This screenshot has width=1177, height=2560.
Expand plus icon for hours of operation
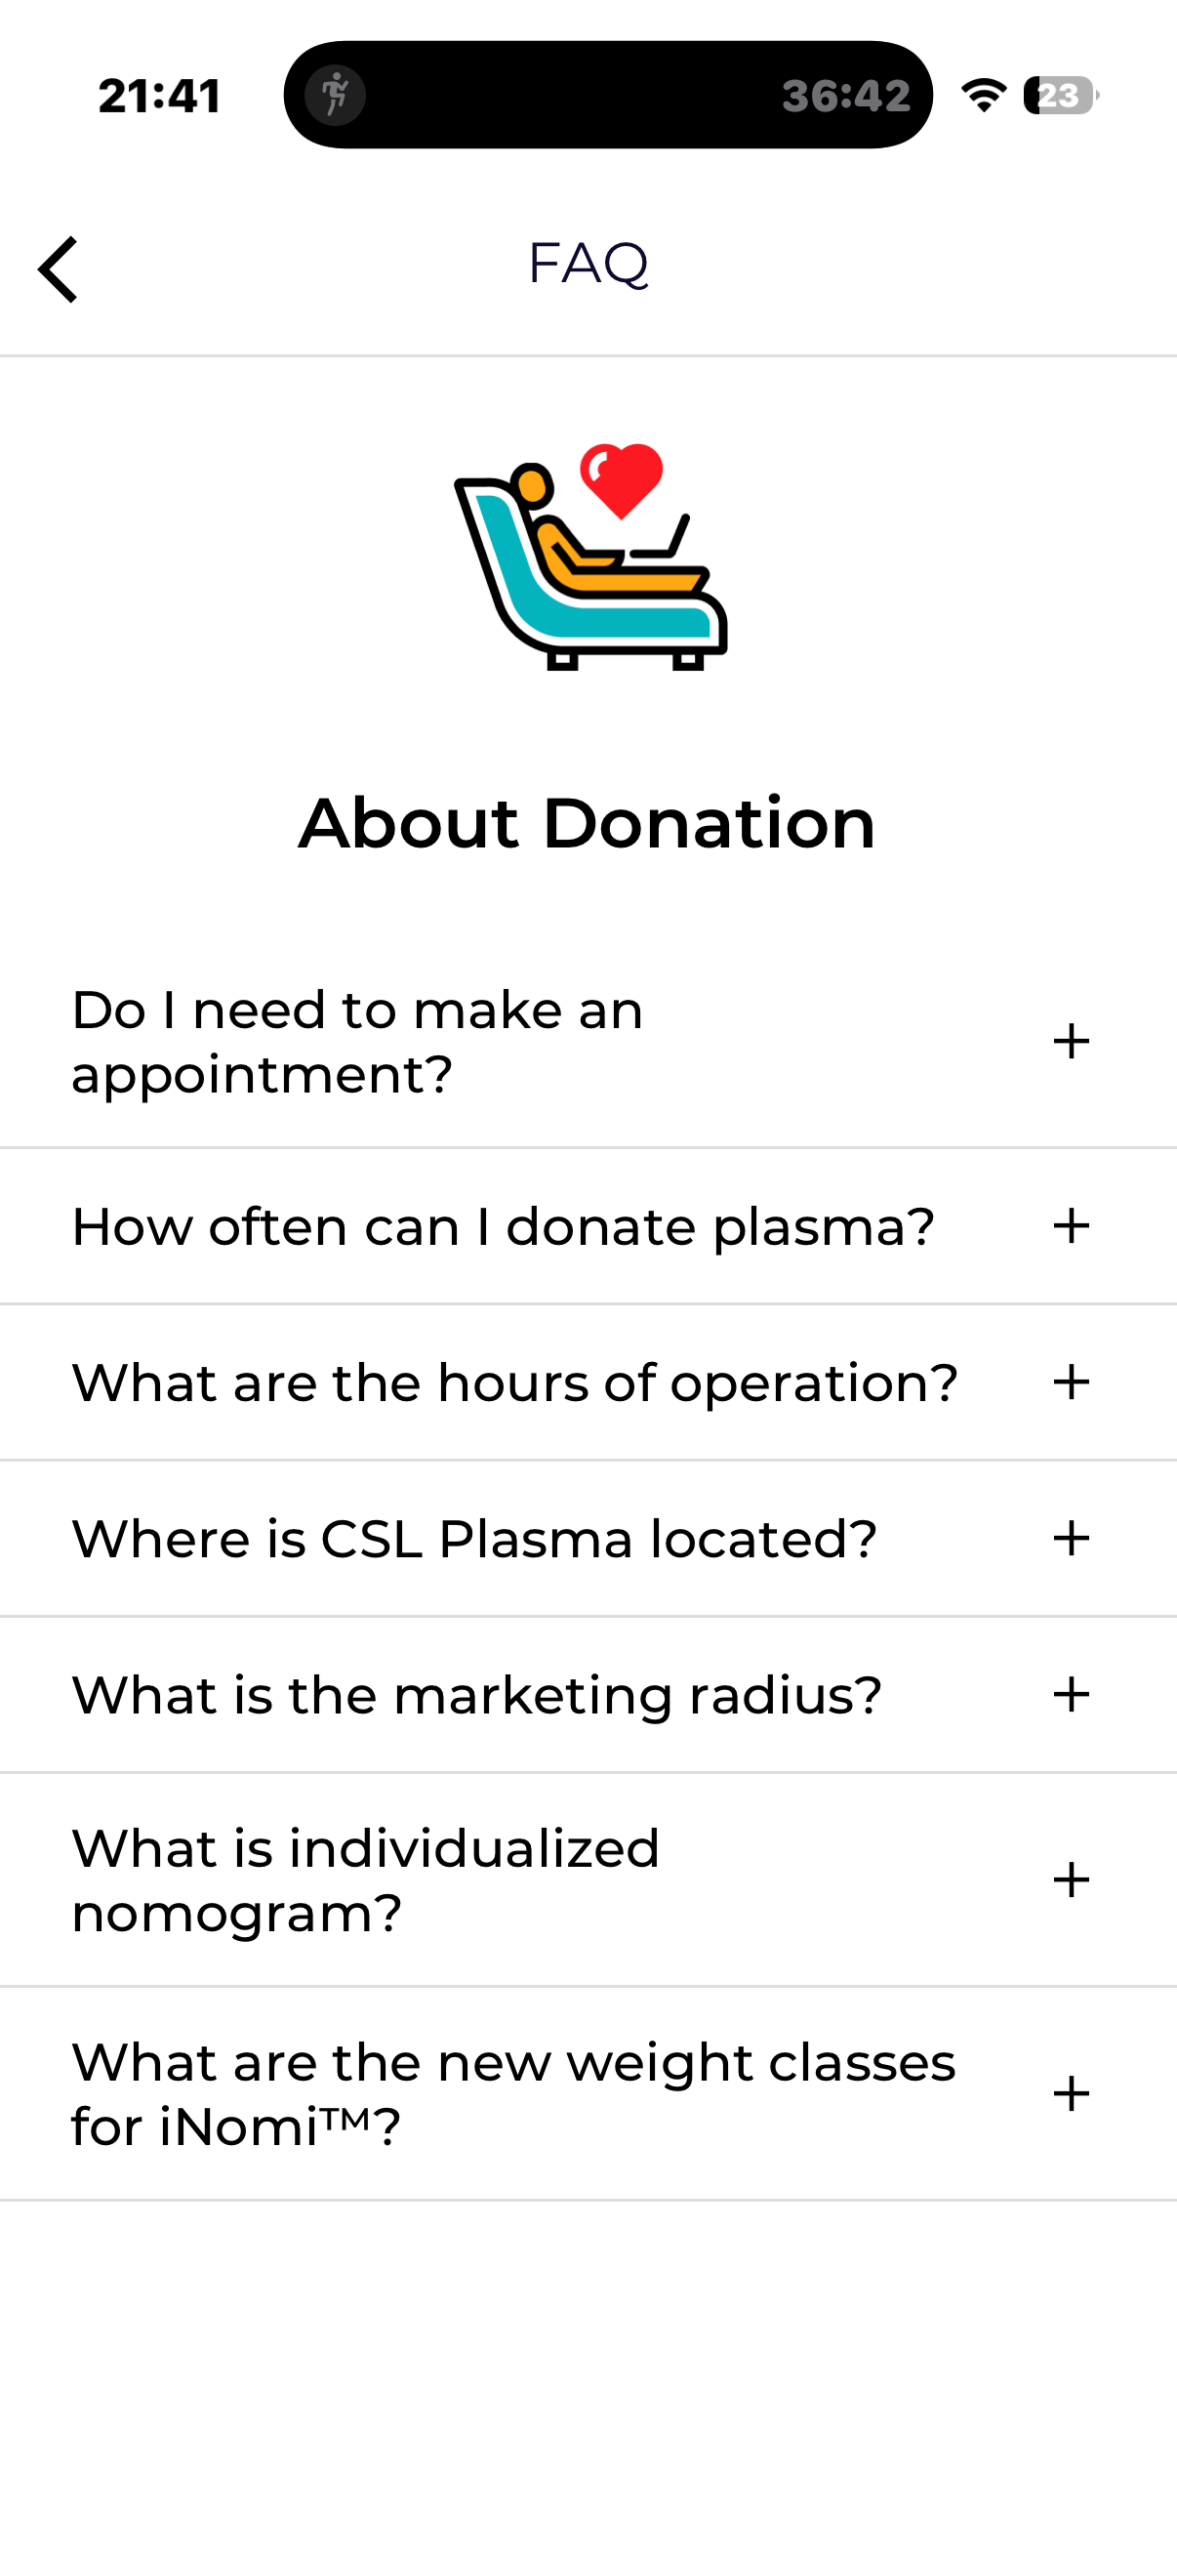click(x=1071, y=1382)
